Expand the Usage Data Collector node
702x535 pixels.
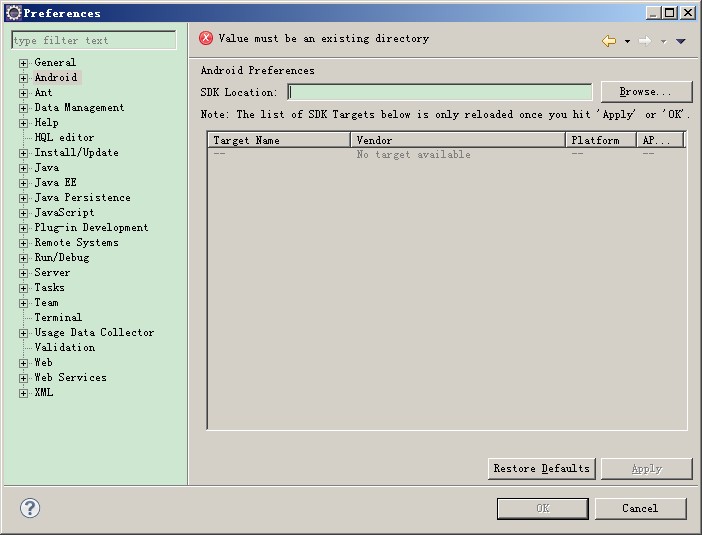(23, 333)
